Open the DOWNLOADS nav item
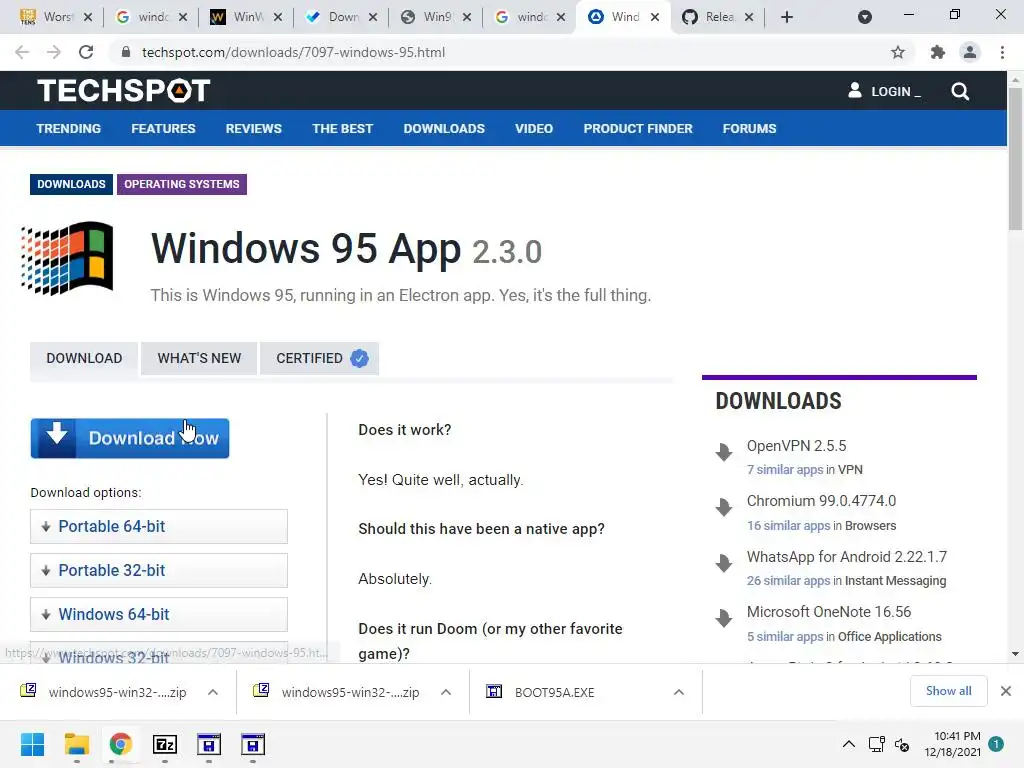Viewport: 1024px width, 768px height. 444,129
